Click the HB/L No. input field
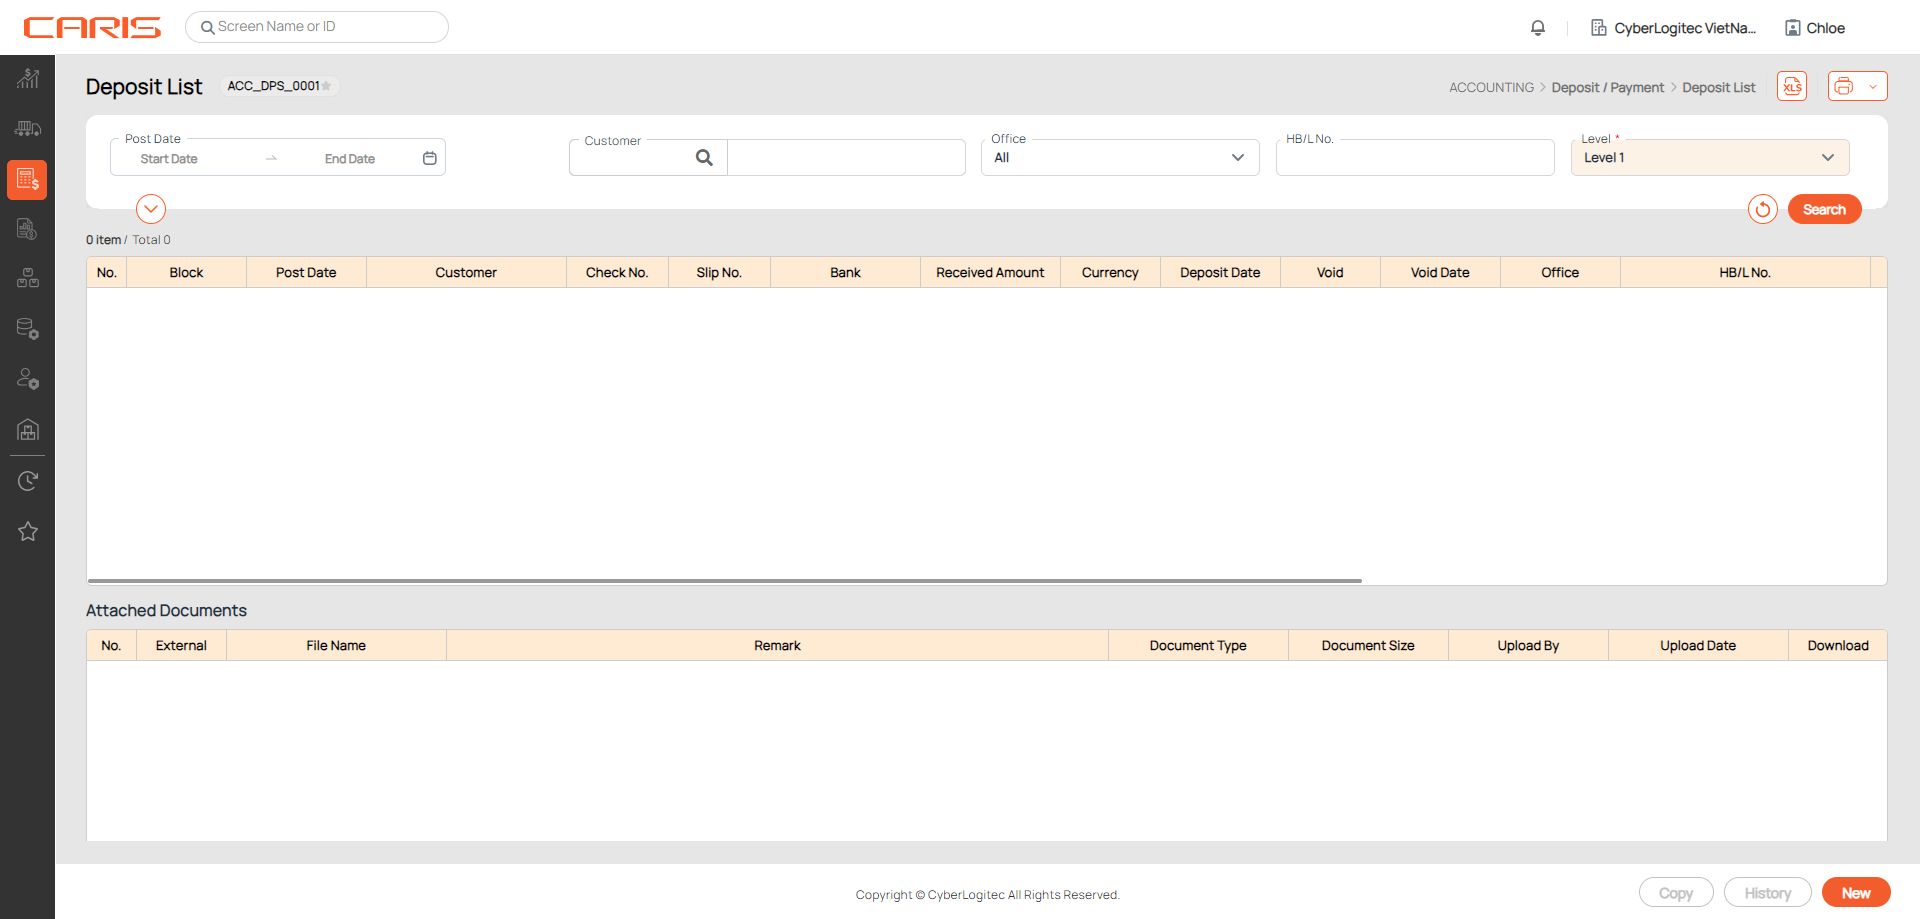 [1414, 159]
